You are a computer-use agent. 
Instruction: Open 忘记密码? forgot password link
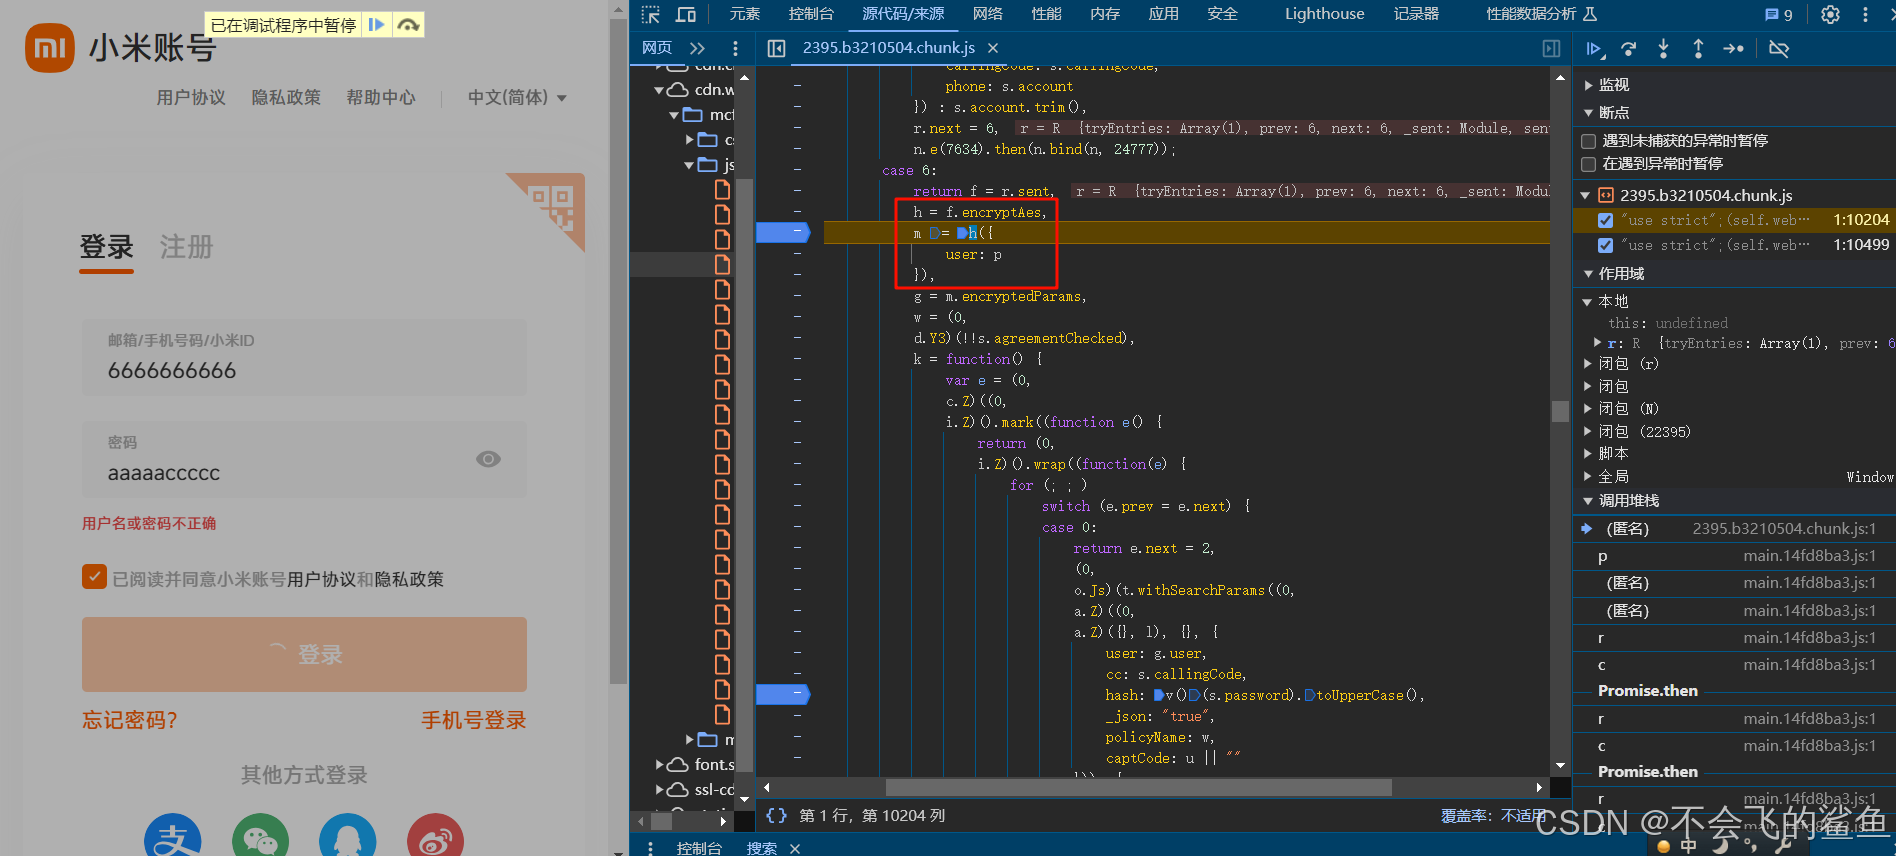pyautogui.click(x=130, y=720)
